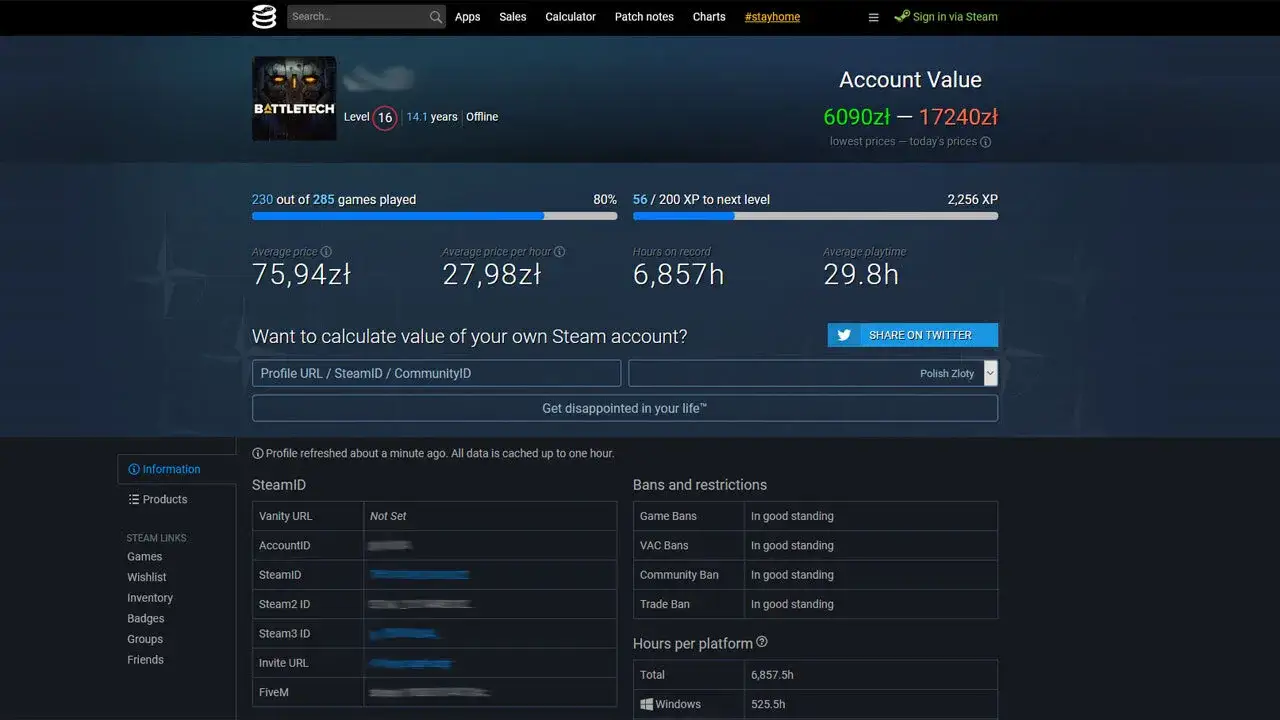Viewport: 1280px width, 720px height.
Task: Click the info icon beside the profile refreshed notice
Action: 258,453
